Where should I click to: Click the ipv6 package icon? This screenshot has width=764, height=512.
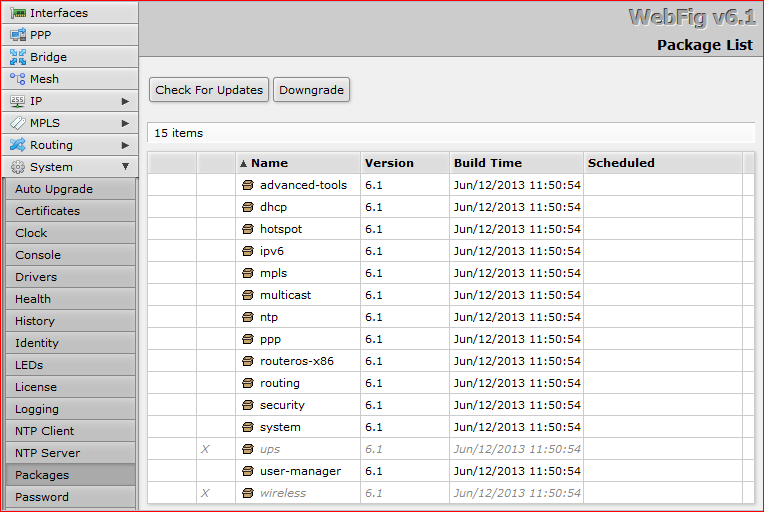(248, 251)
